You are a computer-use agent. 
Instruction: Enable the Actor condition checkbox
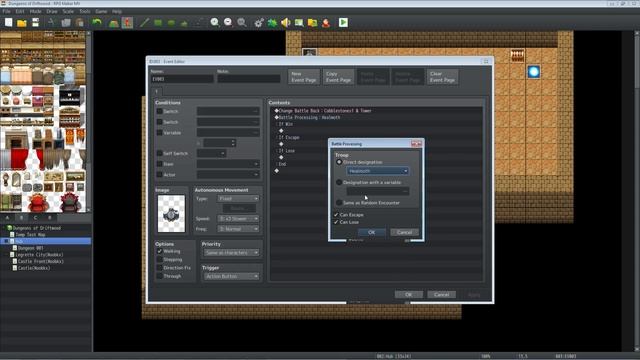[x=160, y=174]
